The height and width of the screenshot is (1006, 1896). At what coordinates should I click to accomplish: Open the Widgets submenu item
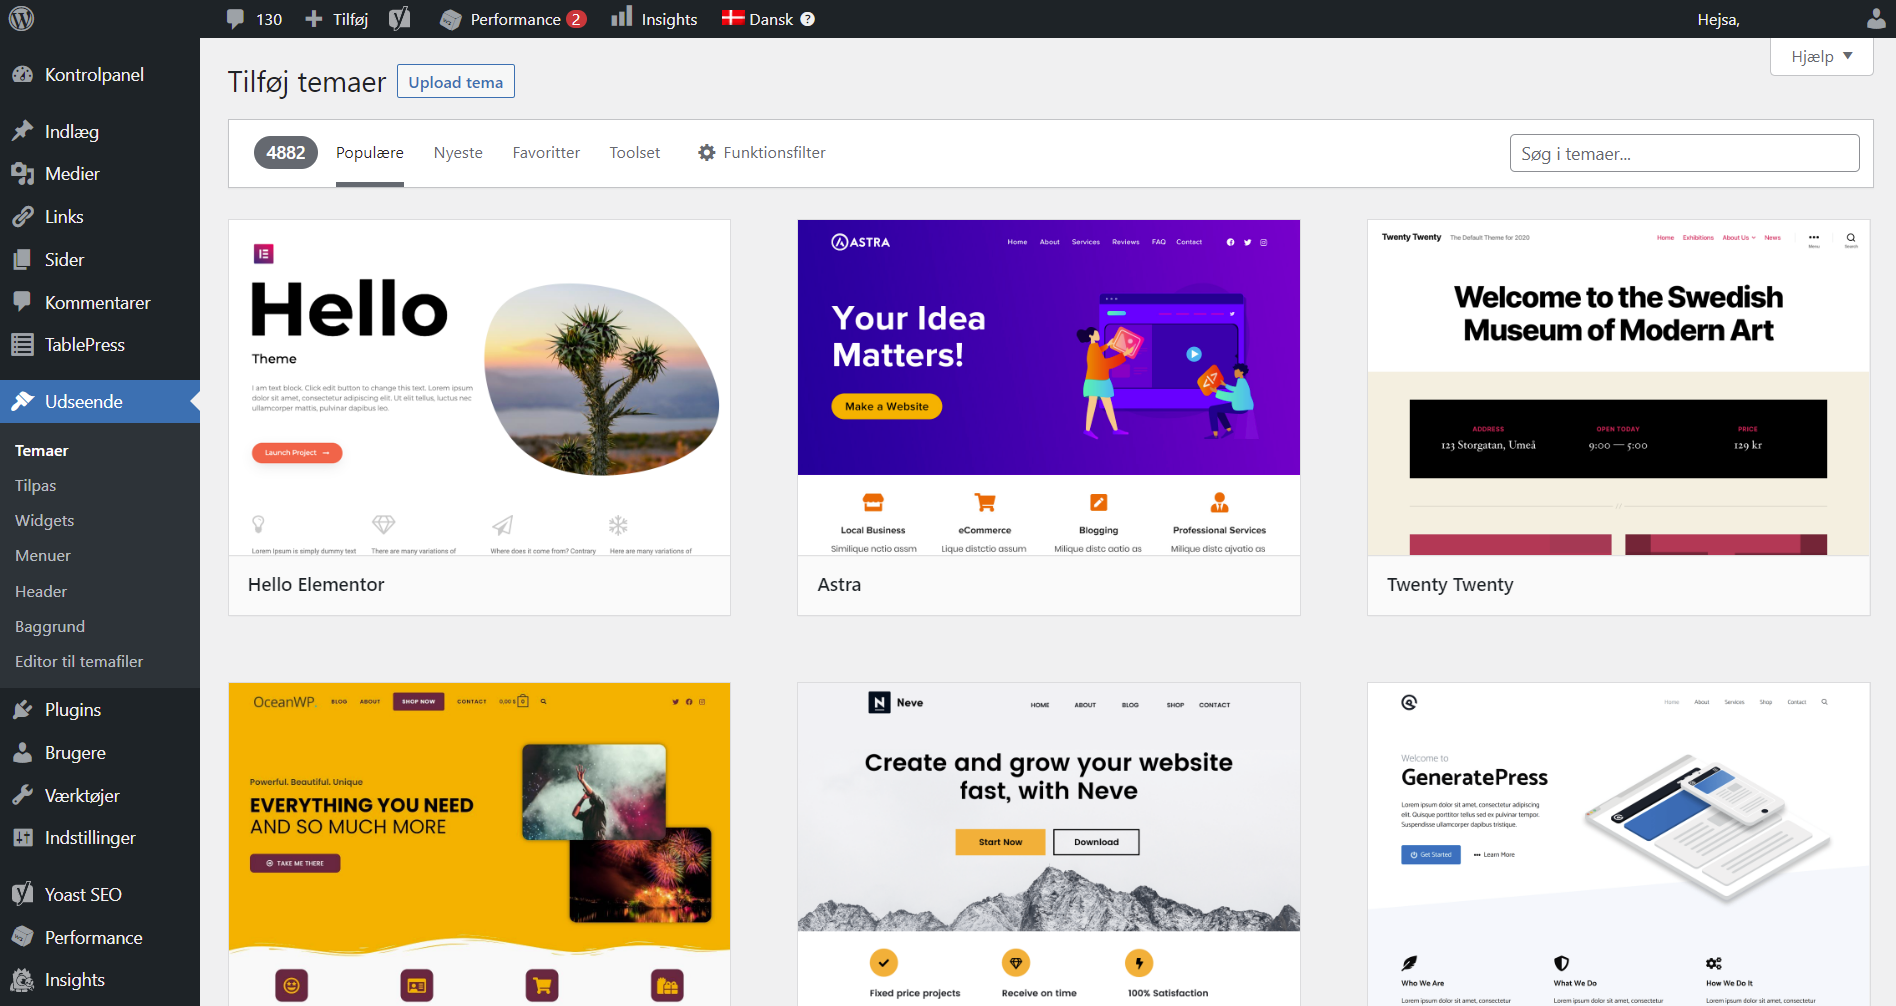pyautogui.click(x=44, y=521)
